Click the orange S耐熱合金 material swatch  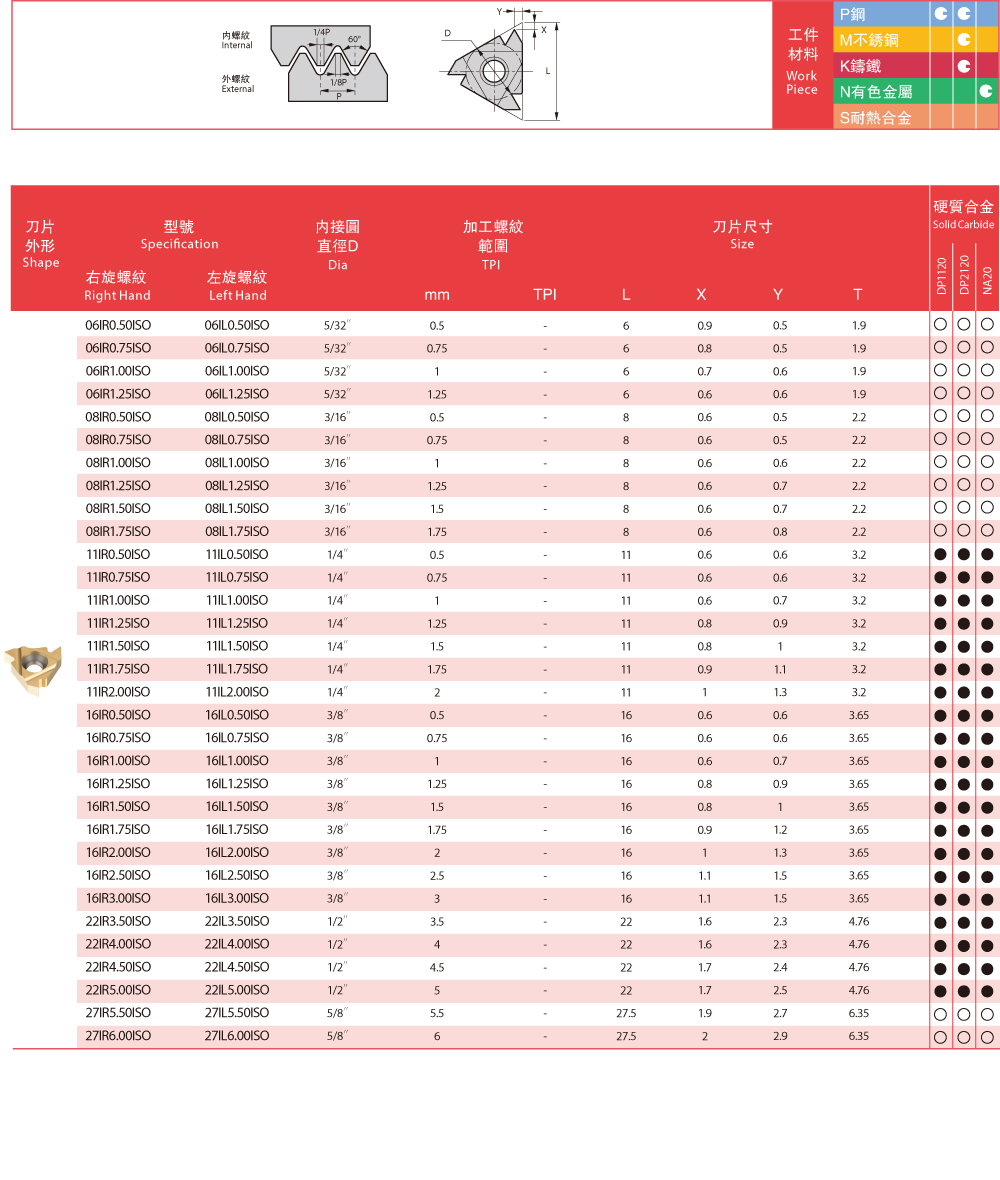pyautogui.click(x=882, y=117)
